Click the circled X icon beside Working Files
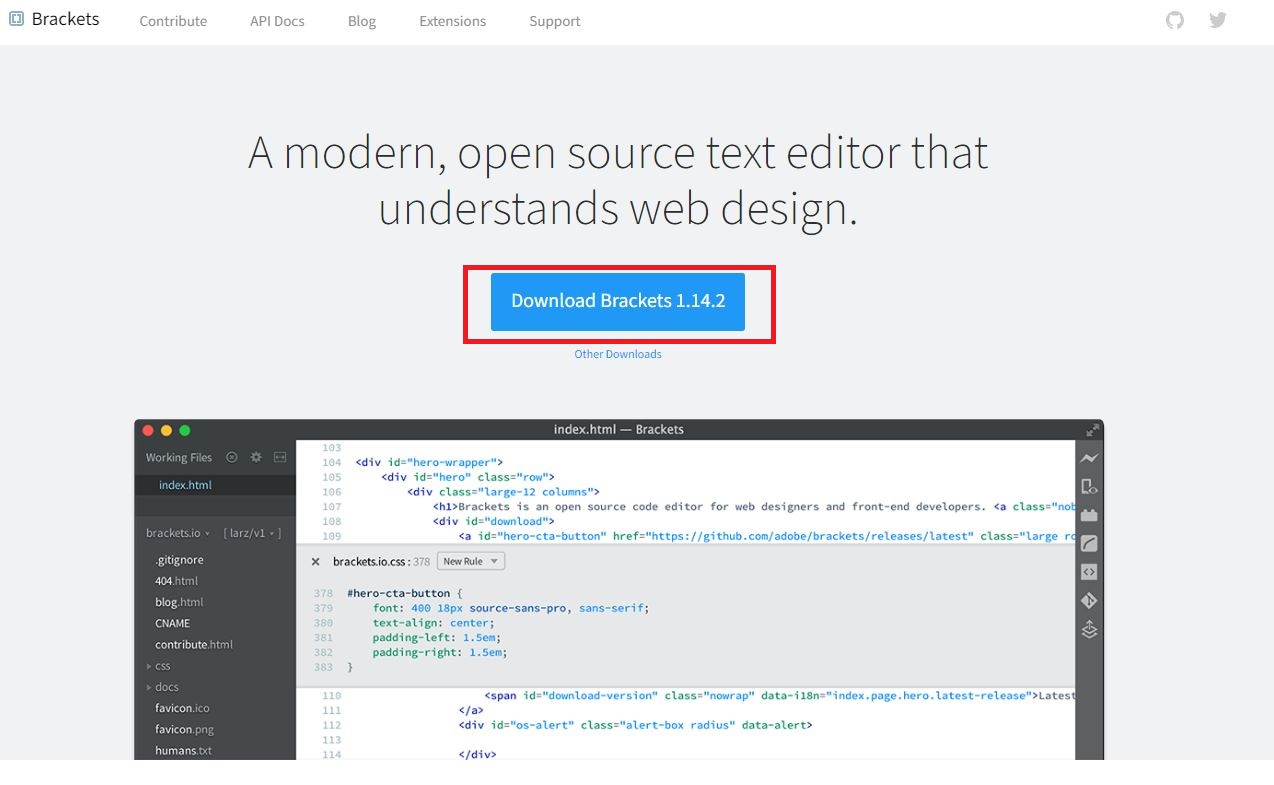Screen dimensions: 1274x785 click(x=231, y=457)
